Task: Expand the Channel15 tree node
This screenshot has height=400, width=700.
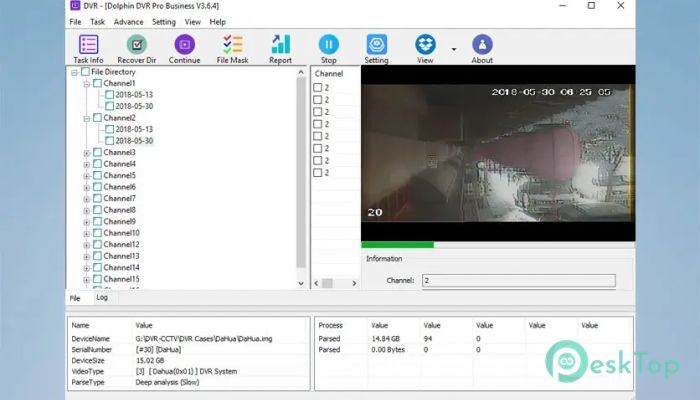Action: click(x=87, y=280)
